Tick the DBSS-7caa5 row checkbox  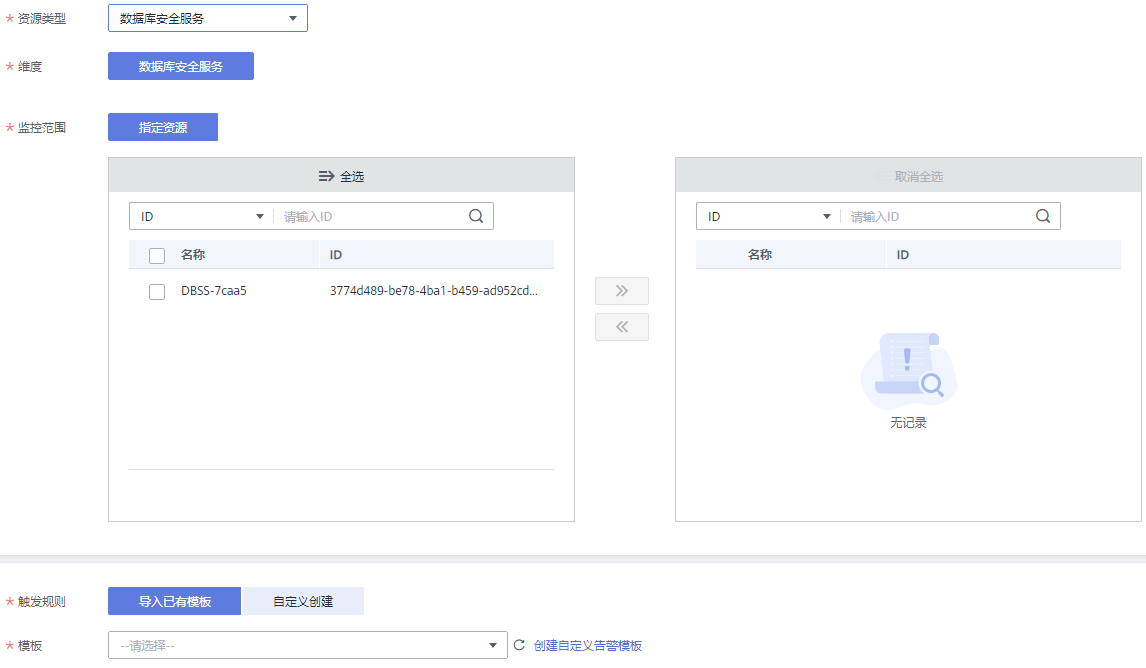[x=157, y=292]
